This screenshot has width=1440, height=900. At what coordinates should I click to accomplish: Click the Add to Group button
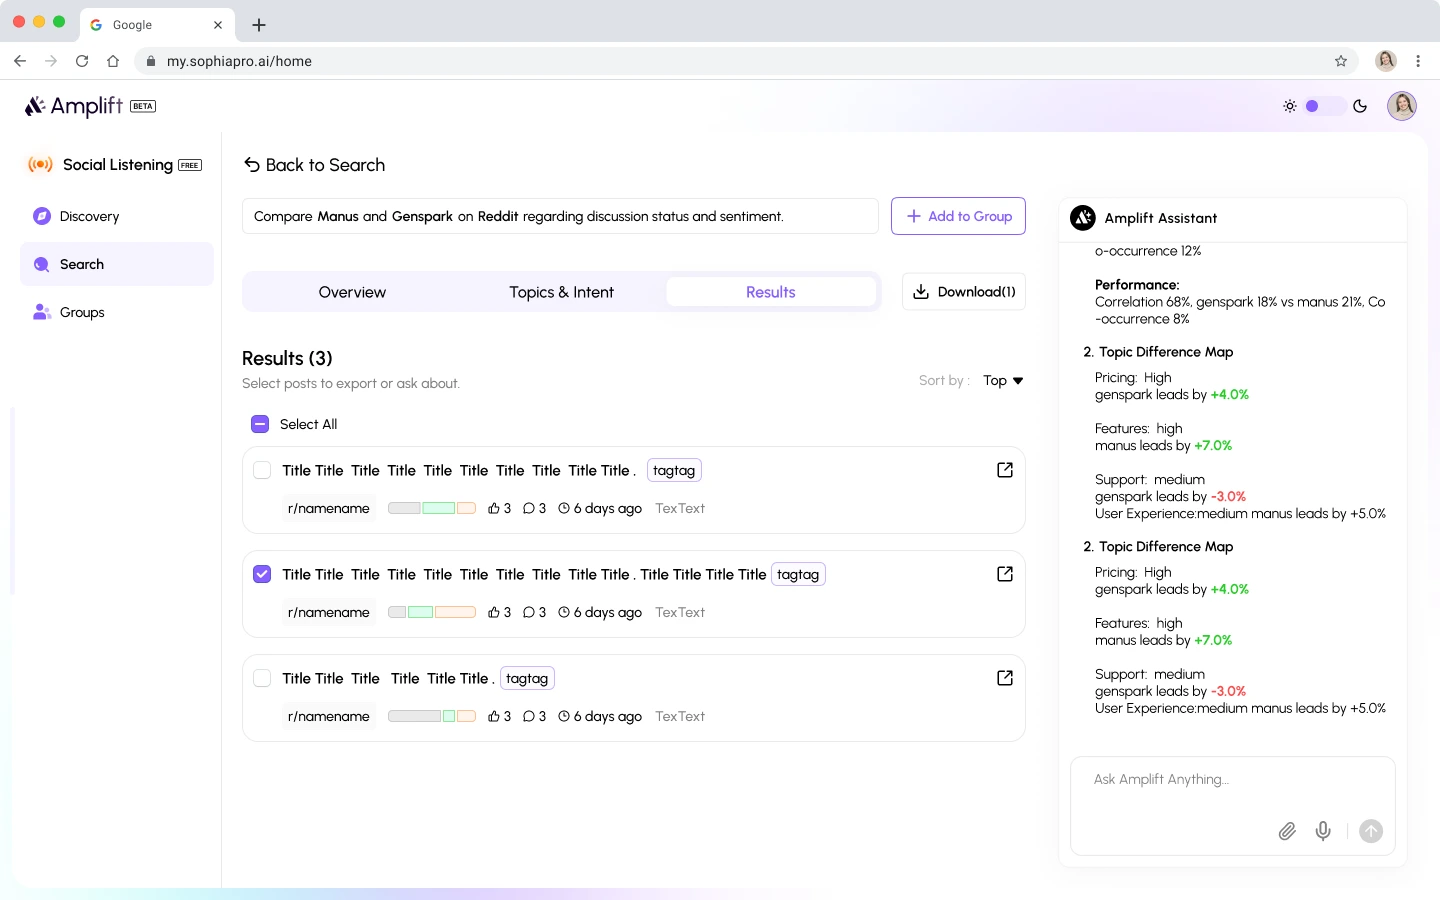click(x=958, y=216)
